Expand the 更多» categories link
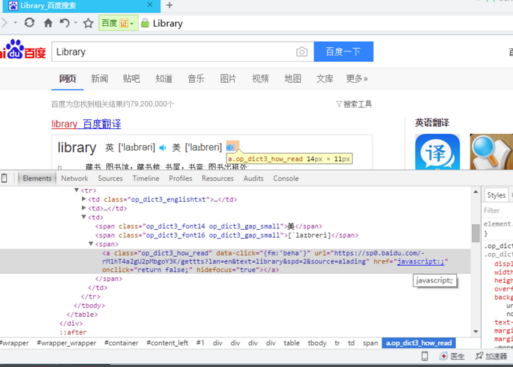The width and height of the screenshot is (513, 367). point(357,79)
